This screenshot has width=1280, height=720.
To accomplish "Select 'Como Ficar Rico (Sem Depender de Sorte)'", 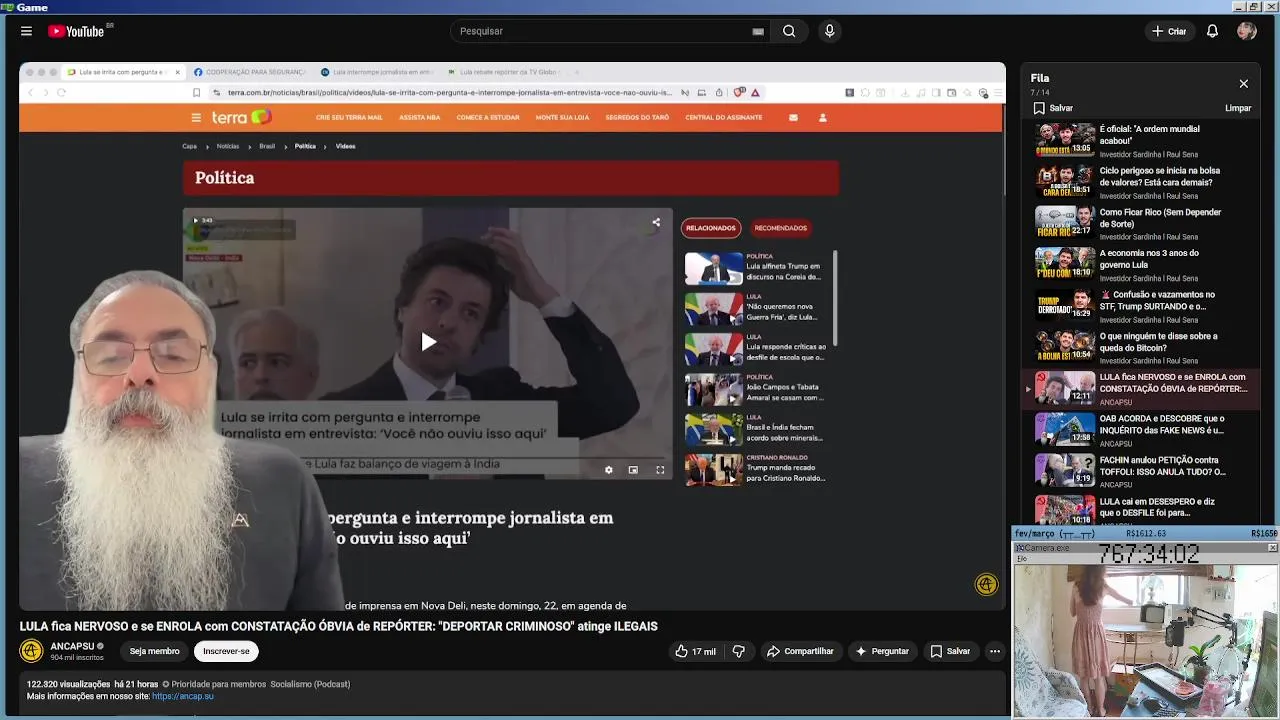I will (x=1140, y=223).
